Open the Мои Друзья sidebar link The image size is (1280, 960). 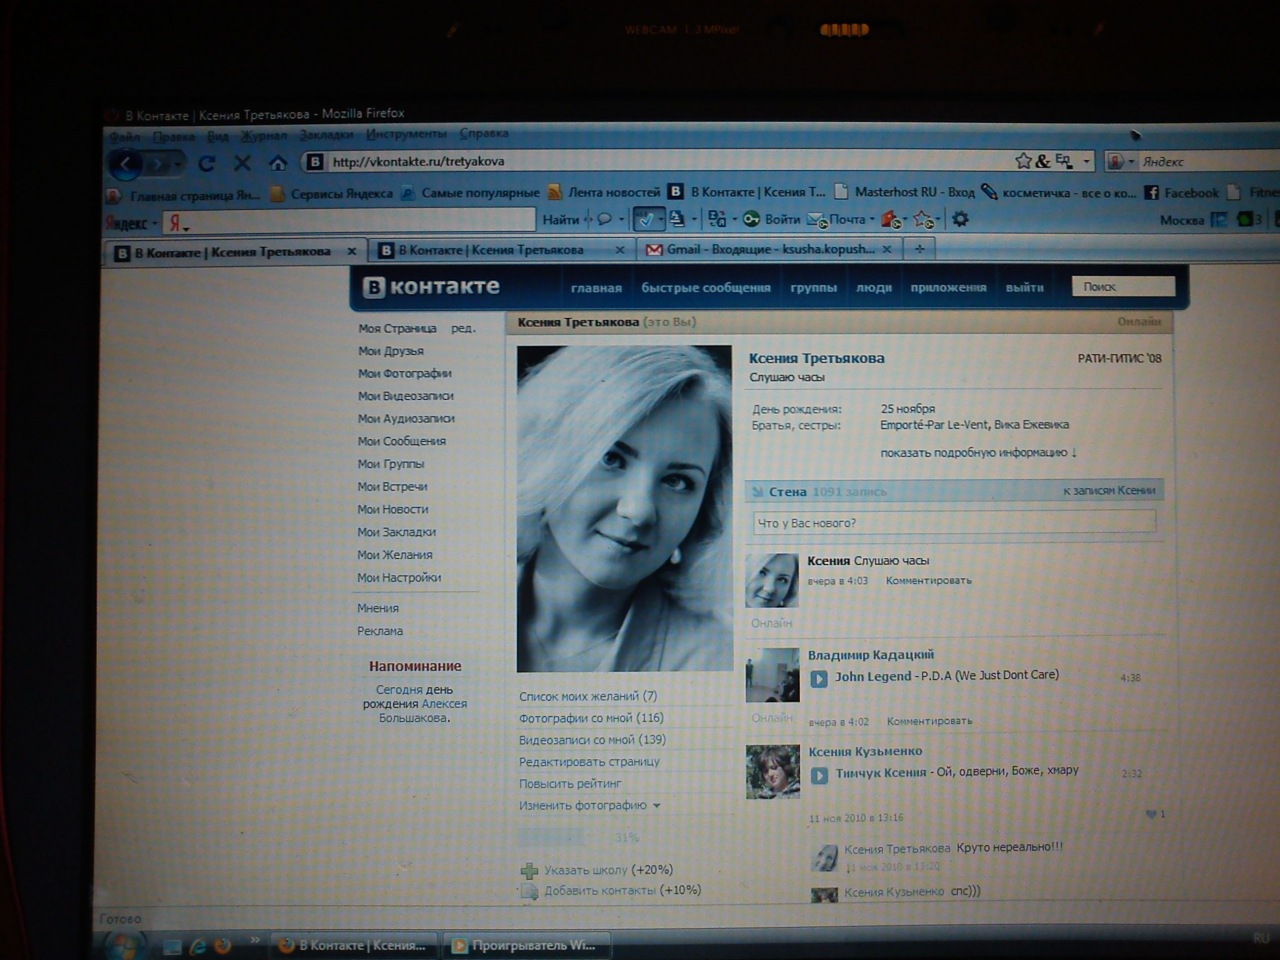click(391, 351)
